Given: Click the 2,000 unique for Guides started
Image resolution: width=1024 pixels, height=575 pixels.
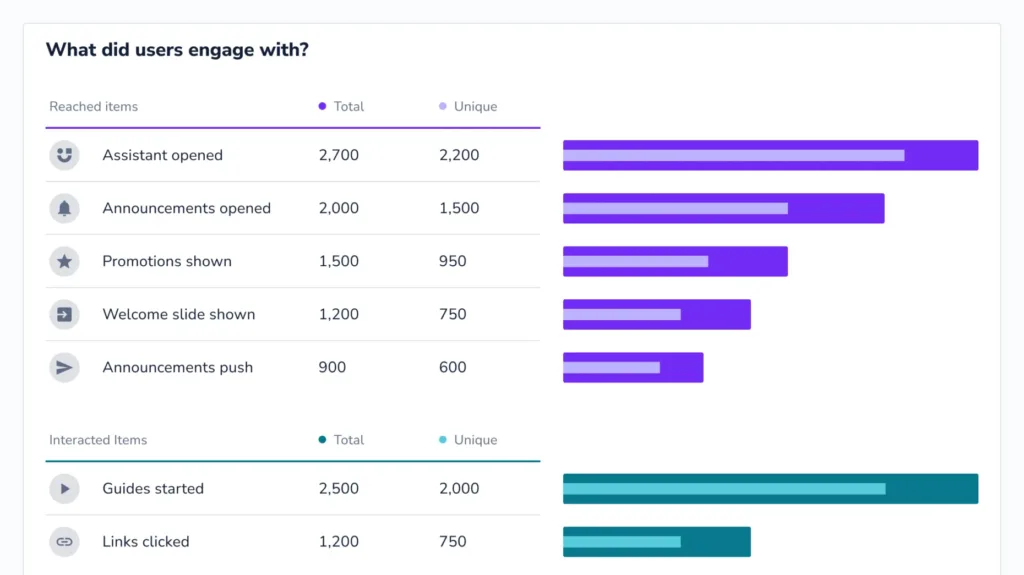Looking at the screenshot, I should pos(459,489).
